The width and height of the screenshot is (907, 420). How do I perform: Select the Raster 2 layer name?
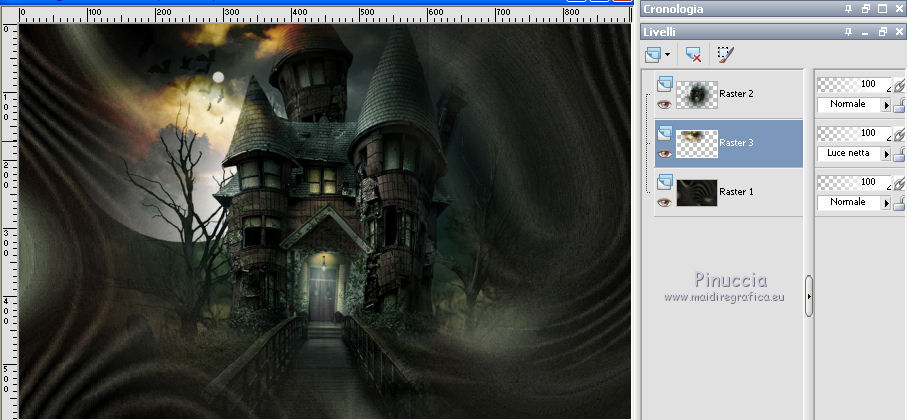click(736, 93)
